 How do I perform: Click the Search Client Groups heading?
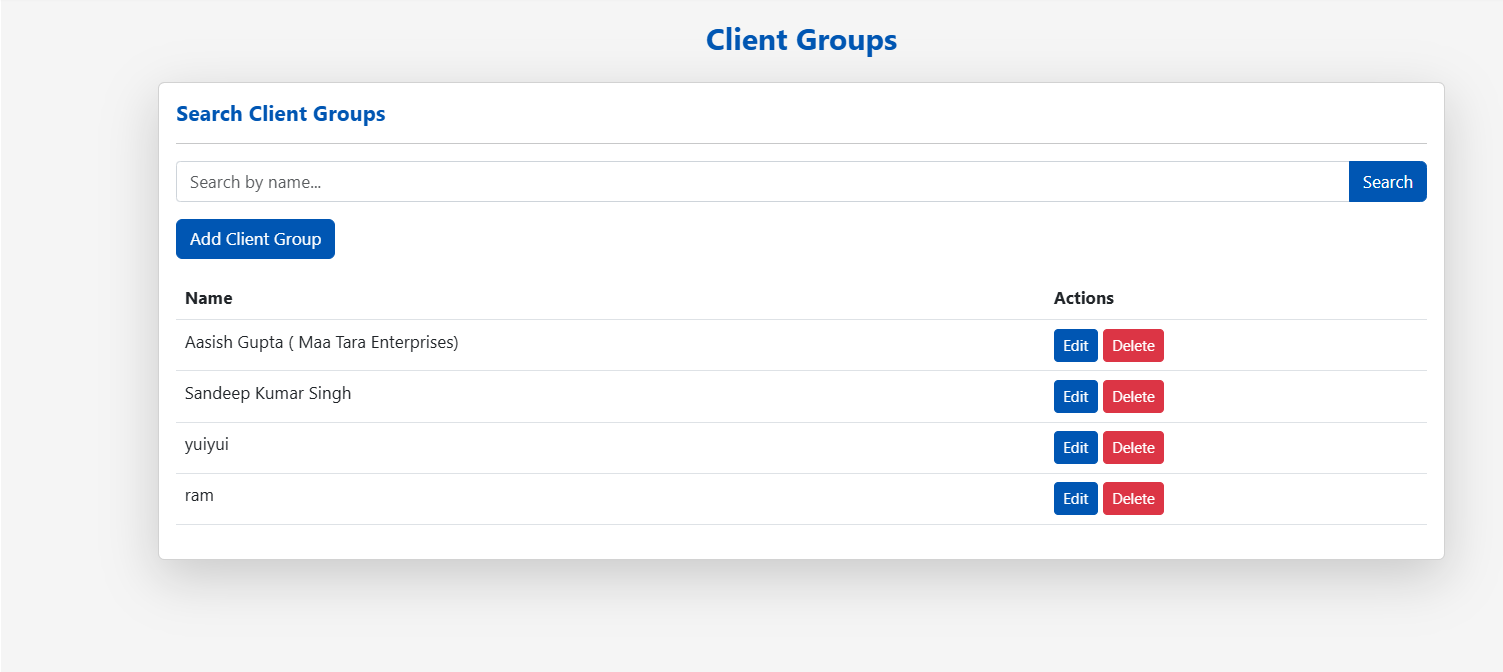point(281,113)
